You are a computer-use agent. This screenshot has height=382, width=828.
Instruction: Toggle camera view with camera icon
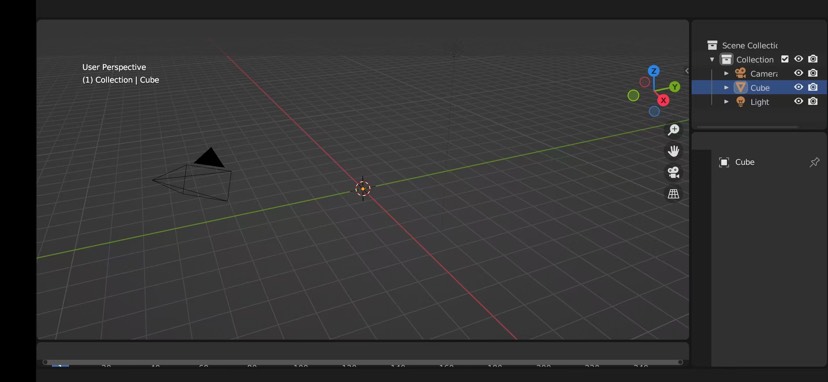(x=673, y=172)
